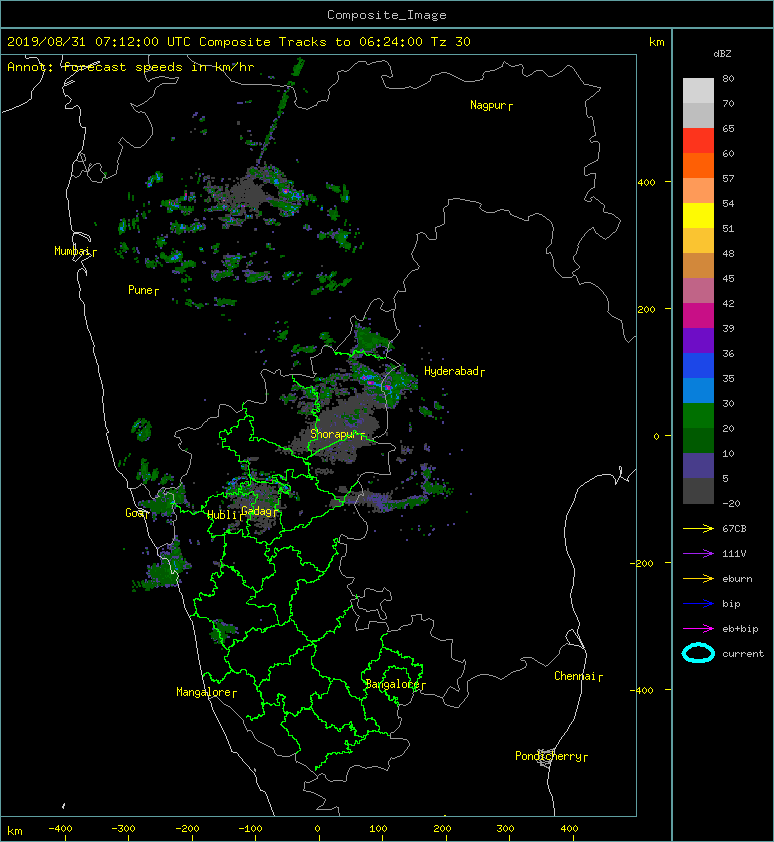Click the light gray 80 dBZ swatch
The width and height of the screenshot is (774, 842).
click(698, 90)
